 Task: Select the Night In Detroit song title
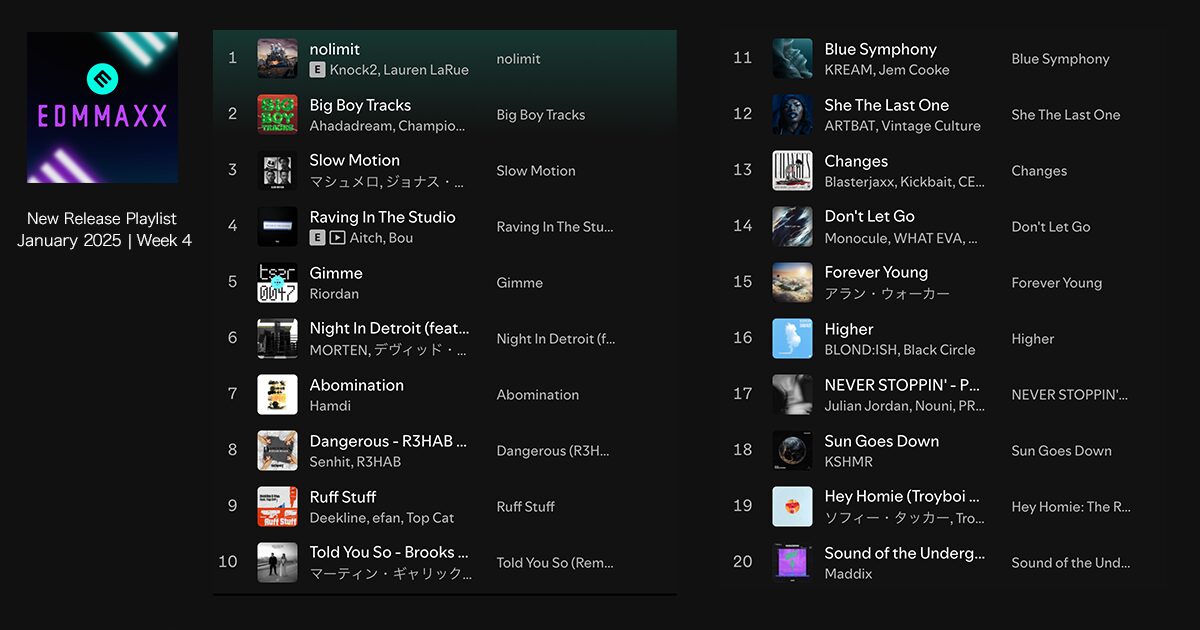pyautogui.click(x=389, y=329)
